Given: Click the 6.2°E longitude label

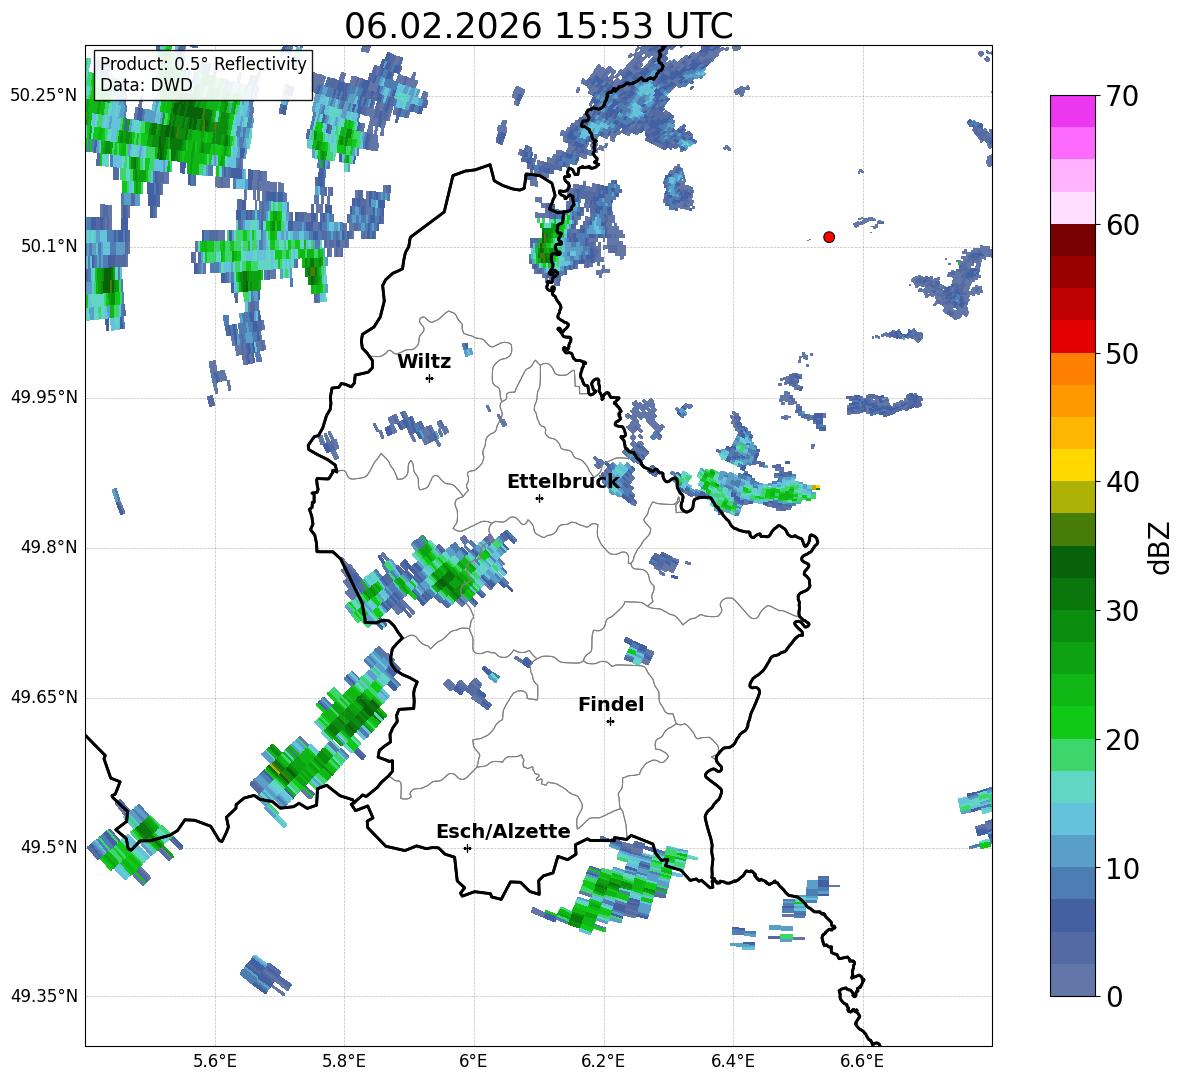Looking at the screenshot, I should point(603,1061).
